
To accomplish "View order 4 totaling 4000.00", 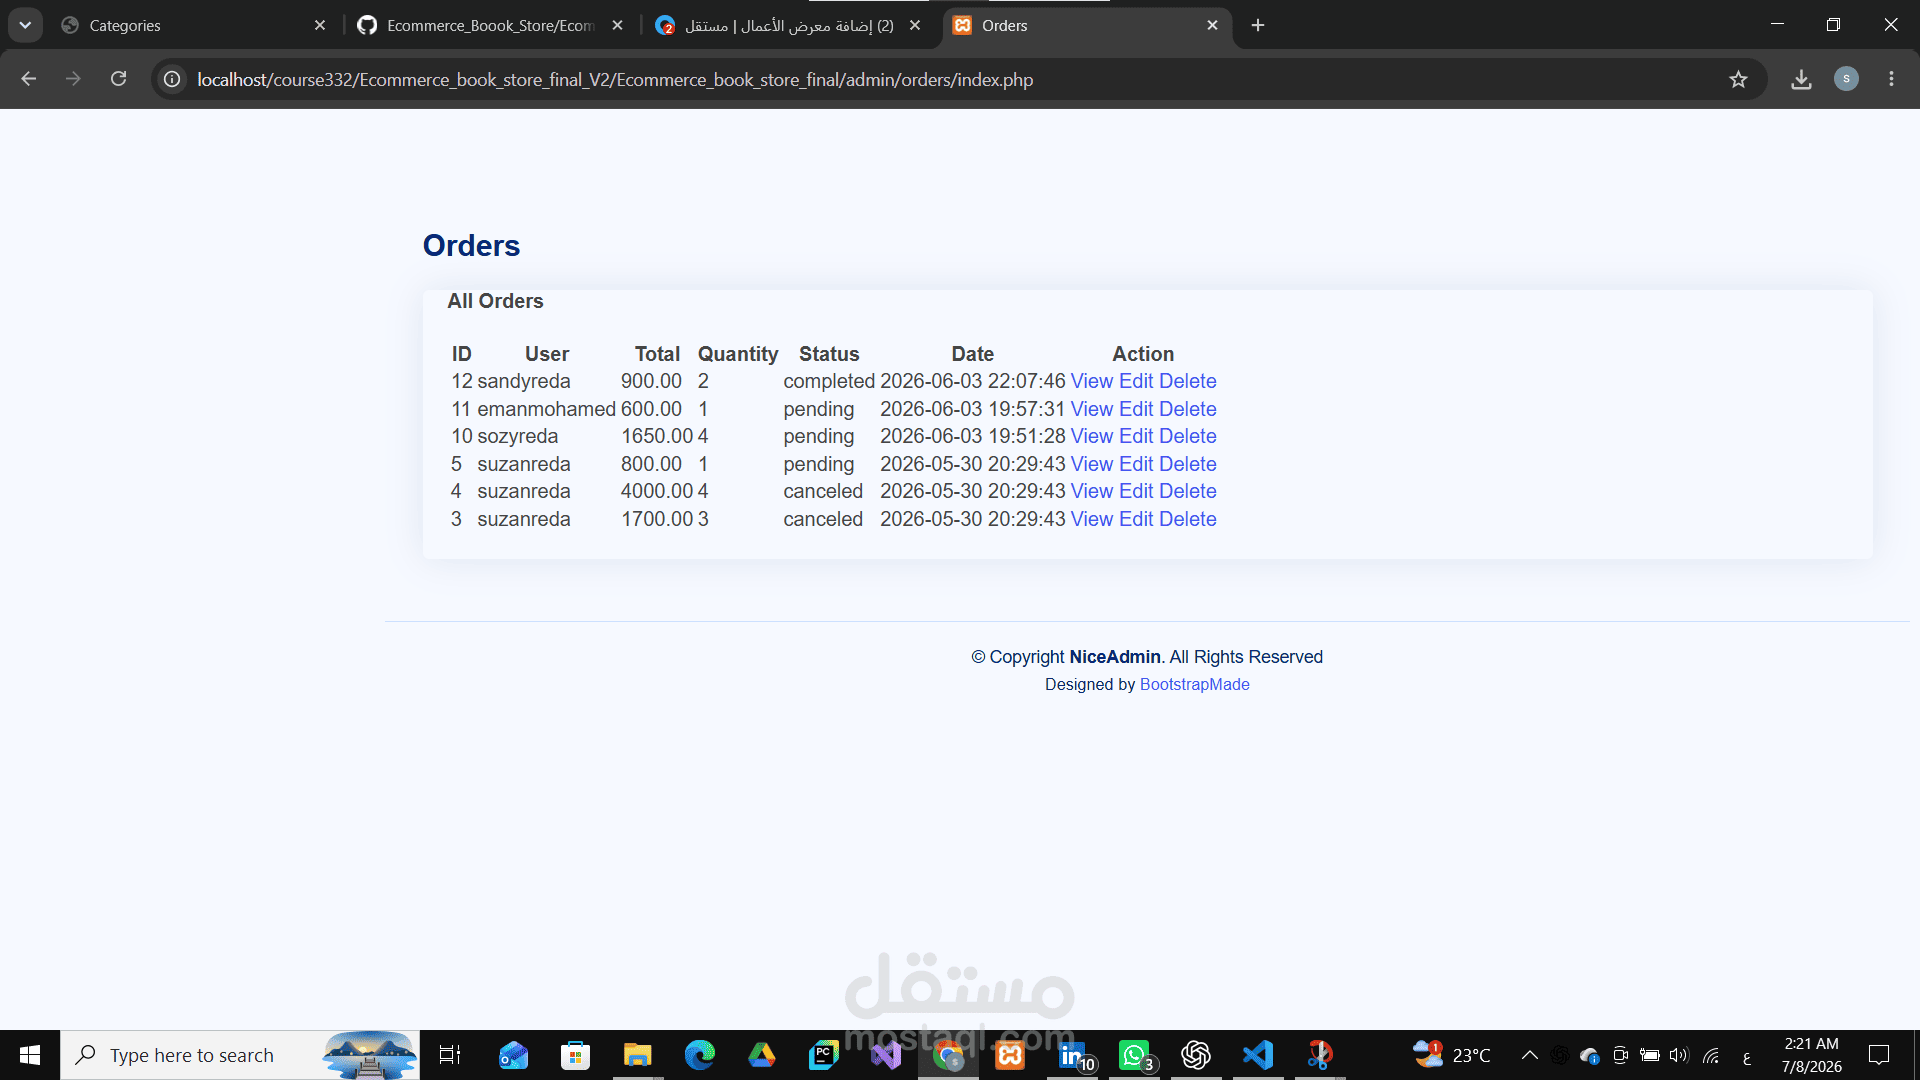I will coord(1092,491).
